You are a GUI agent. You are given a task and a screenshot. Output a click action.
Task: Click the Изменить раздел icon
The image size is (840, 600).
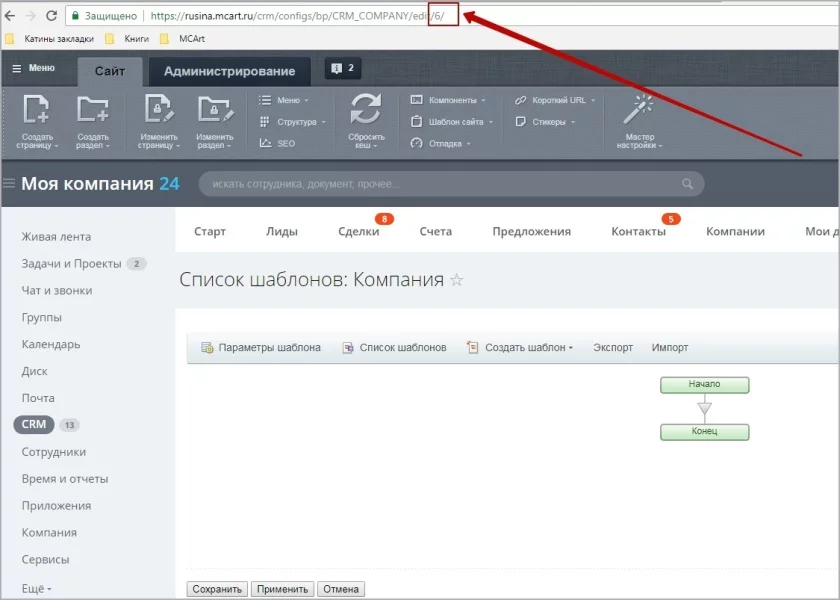pyautogui.click(x=214, y=108)
